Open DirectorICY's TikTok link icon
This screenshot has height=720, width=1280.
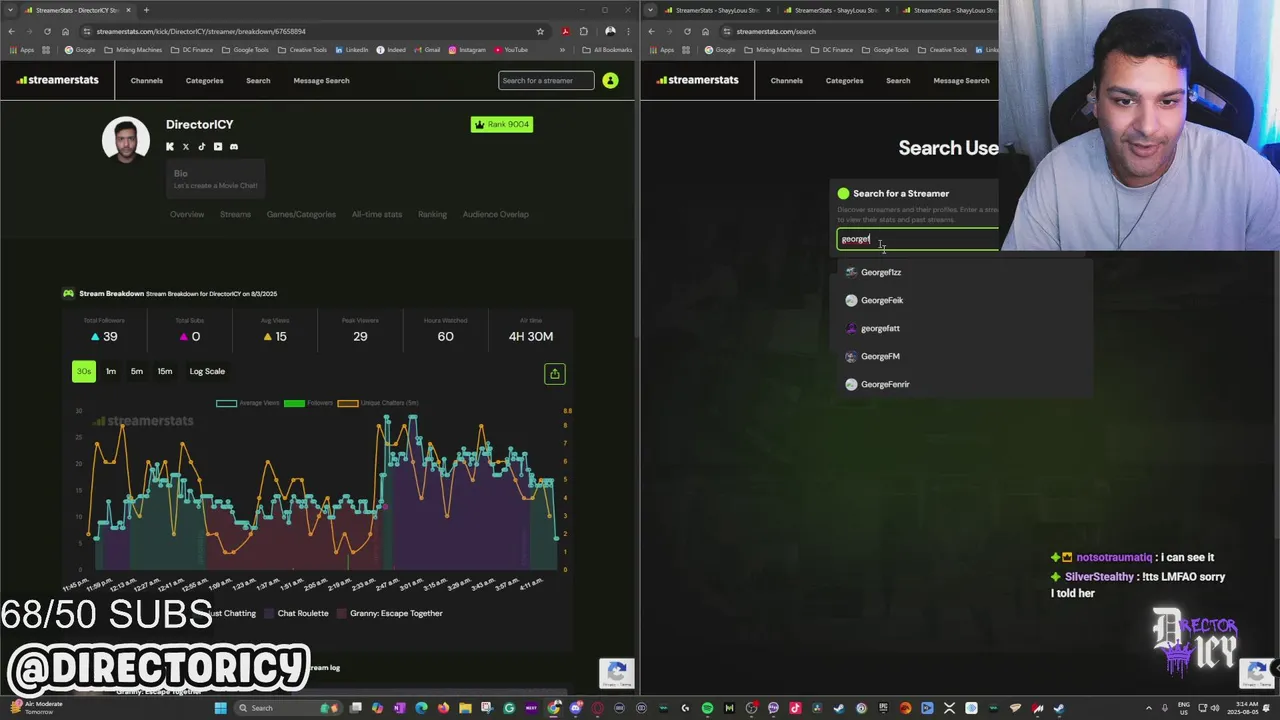201,147
